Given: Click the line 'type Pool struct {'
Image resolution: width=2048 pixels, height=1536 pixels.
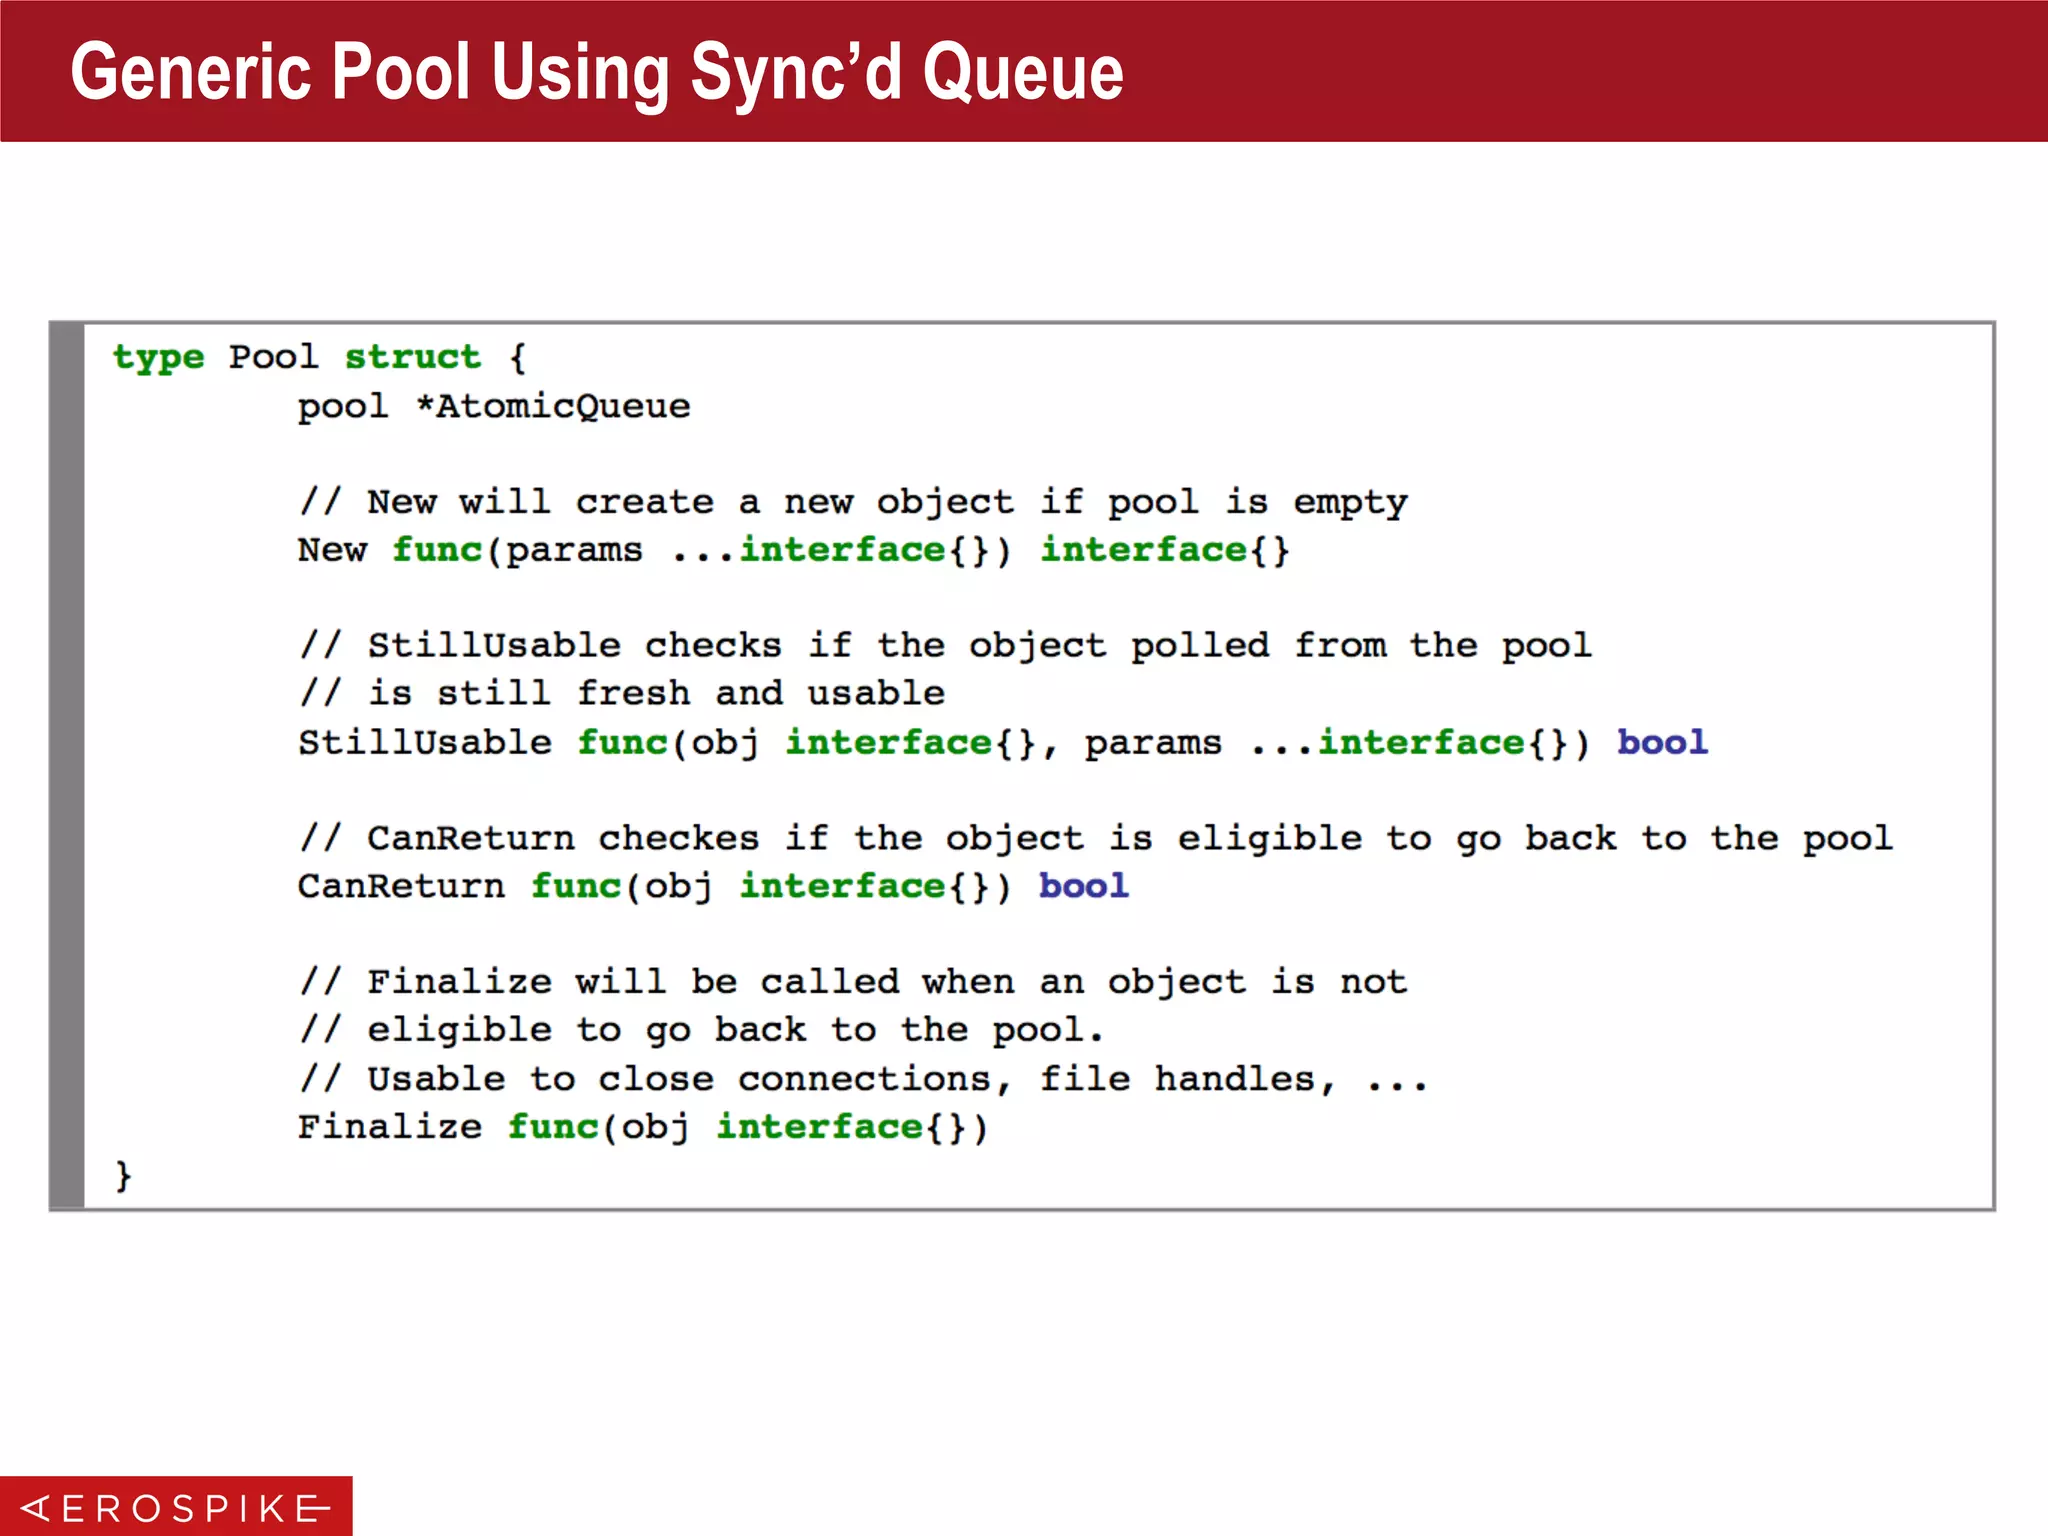Looking at the screenshot, I should (319, 357).
